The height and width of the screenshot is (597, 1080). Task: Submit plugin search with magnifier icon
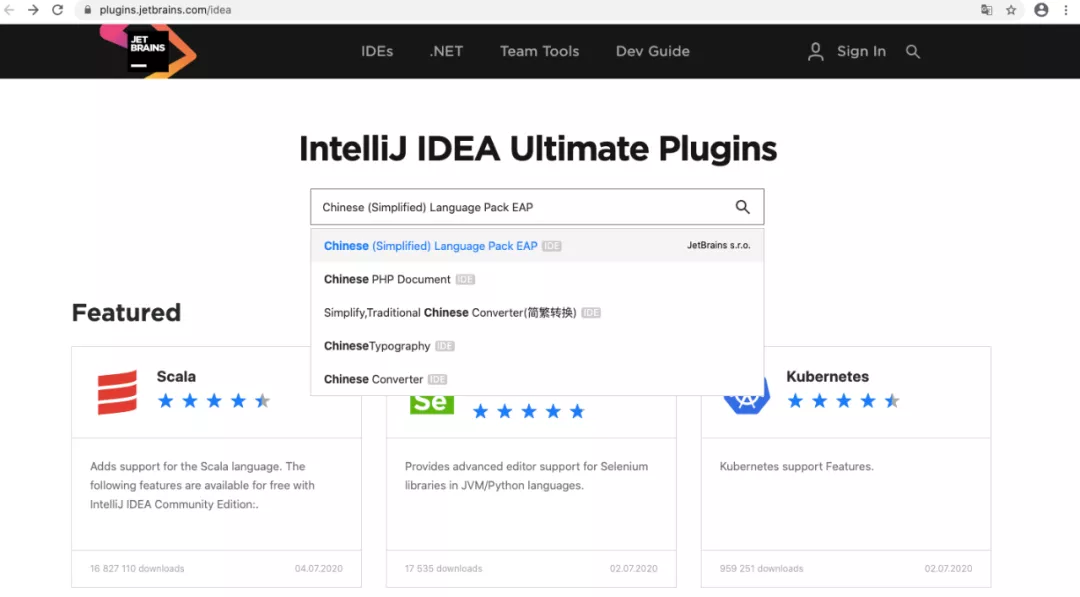(742, 207)
